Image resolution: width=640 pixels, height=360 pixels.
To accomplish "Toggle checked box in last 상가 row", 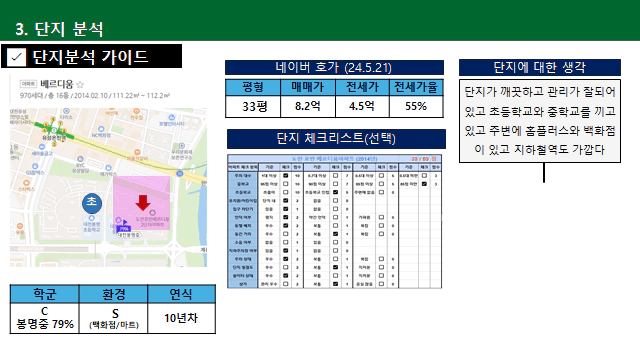I will tap(335, 284).
